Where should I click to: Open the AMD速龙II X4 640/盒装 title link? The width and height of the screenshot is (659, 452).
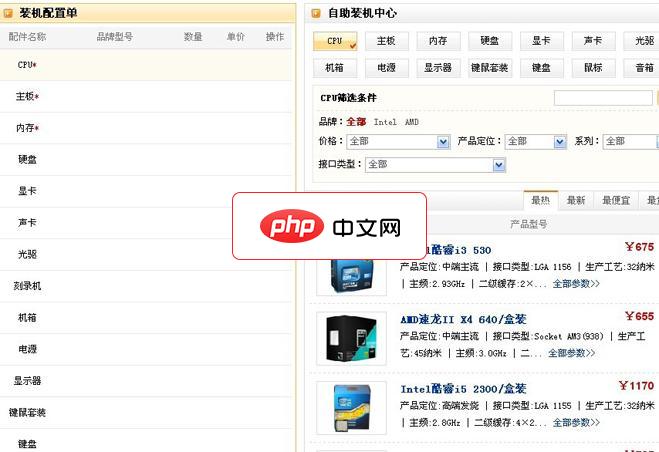coord(463,320)
